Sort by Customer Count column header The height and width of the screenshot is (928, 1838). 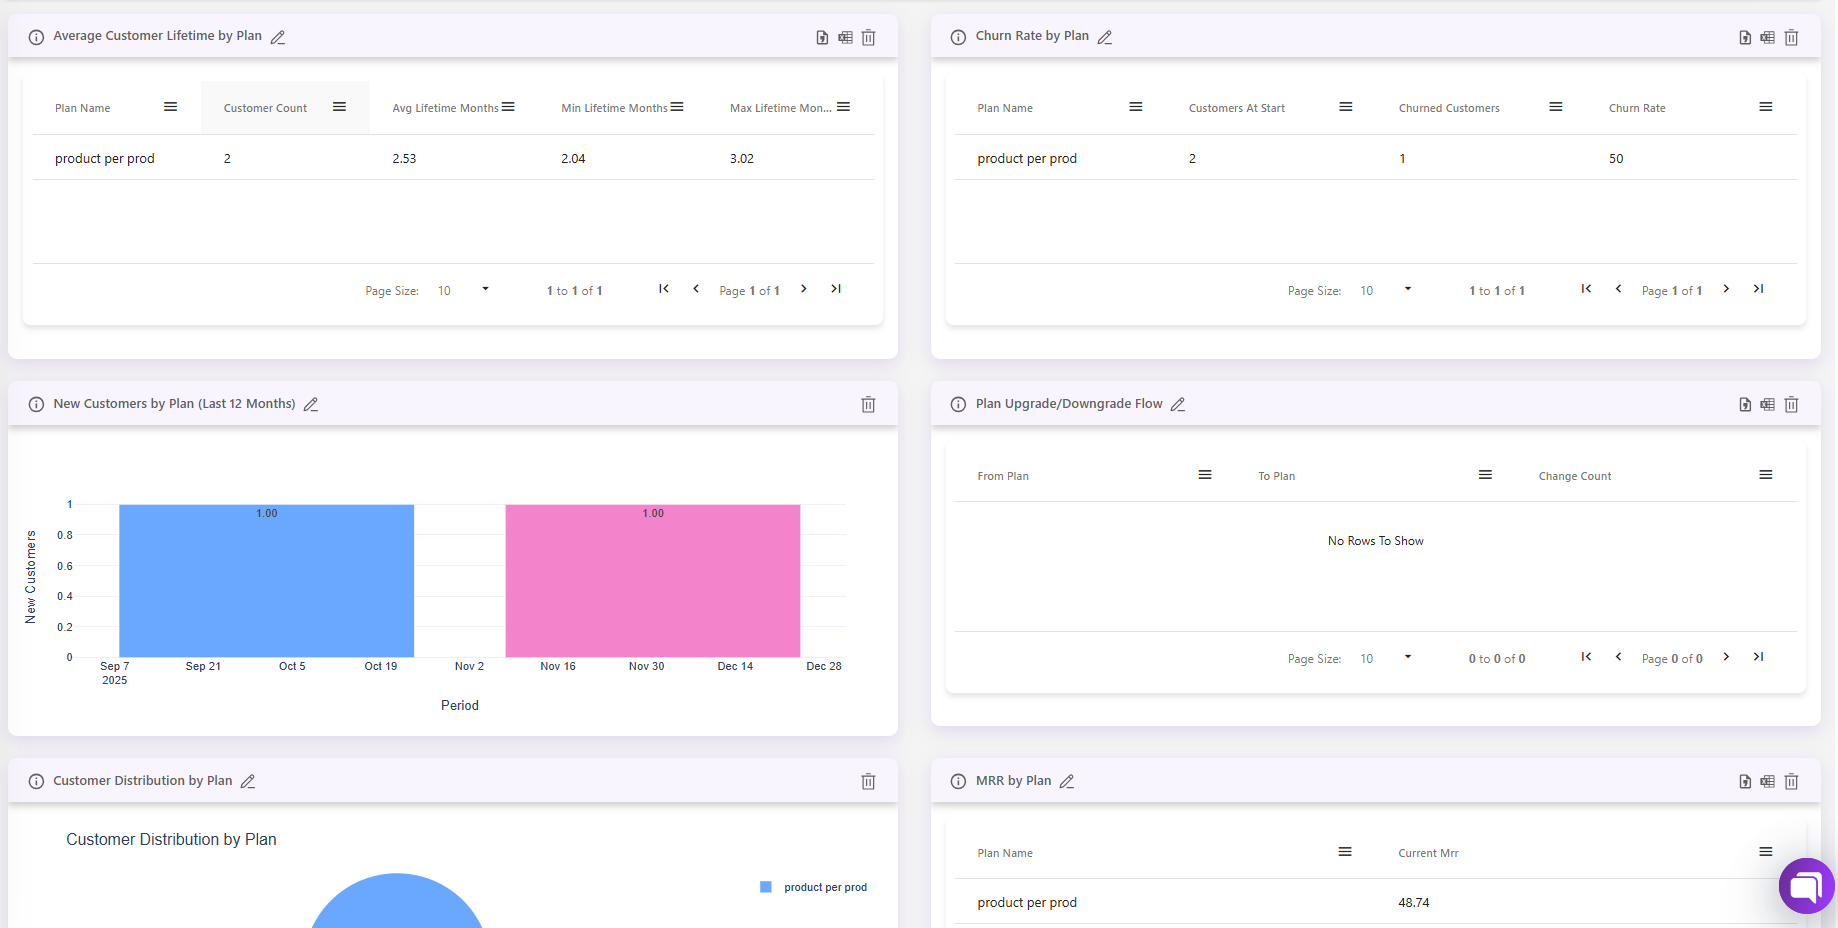(x=265, y=108)
